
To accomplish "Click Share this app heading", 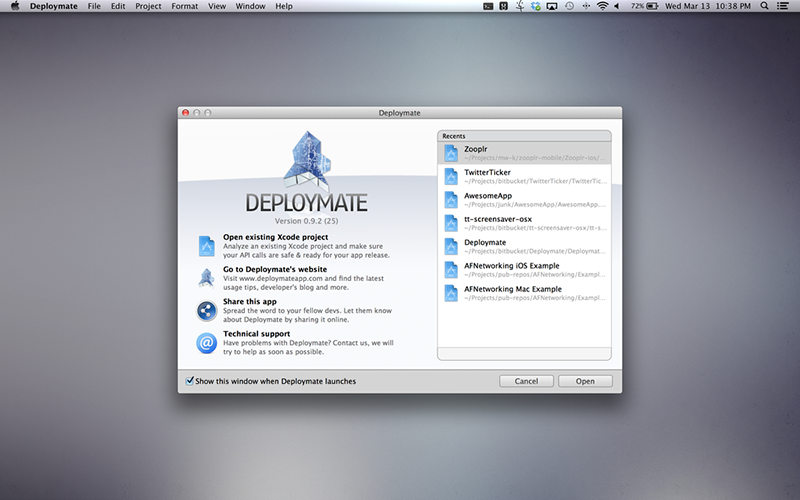I will tap(249, 302).
